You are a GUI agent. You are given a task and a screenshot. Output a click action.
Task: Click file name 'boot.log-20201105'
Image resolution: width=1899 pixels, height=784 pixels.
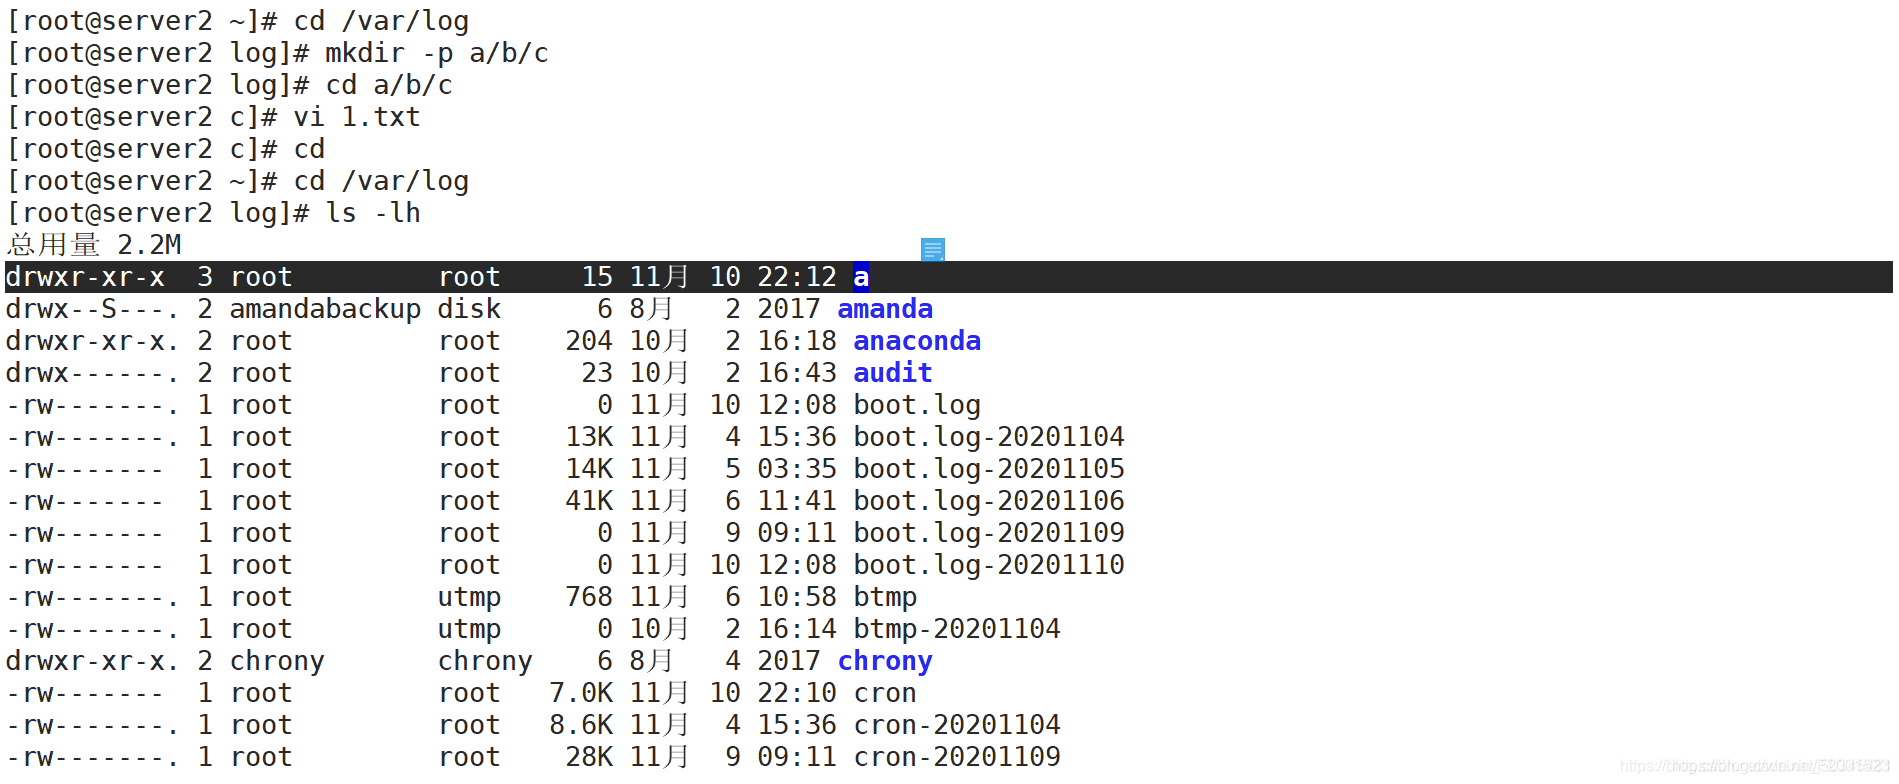(989, 469)
